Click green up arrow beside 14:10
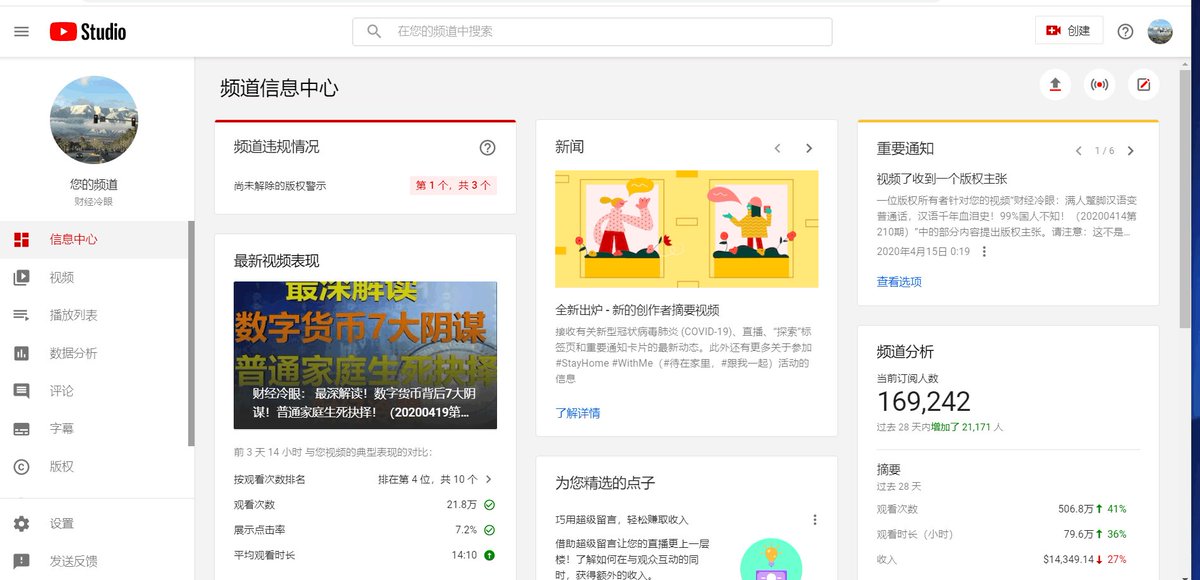Image resolution: width=1200 pixels, height=580 pixels. click(489, 554)
